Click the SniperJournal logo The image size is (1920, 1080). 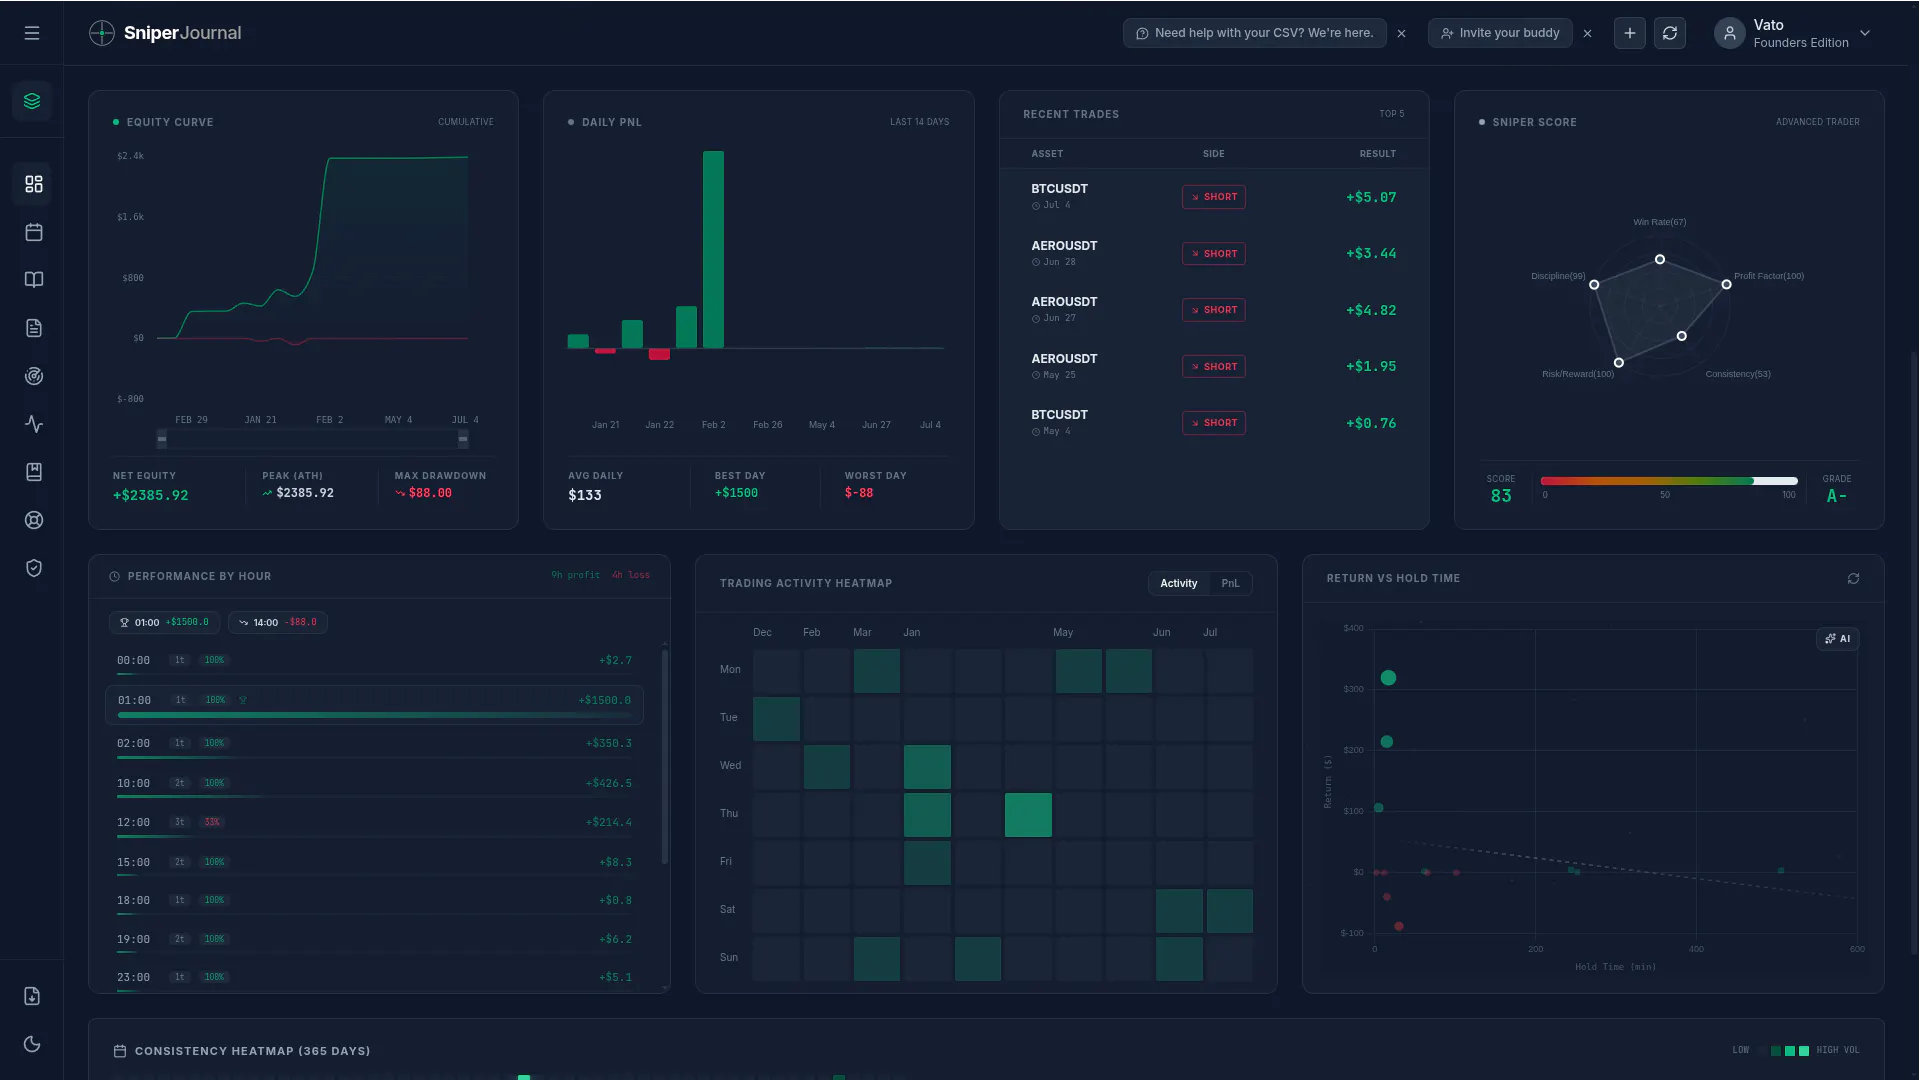pyautogui.click(x=165, y=33)
